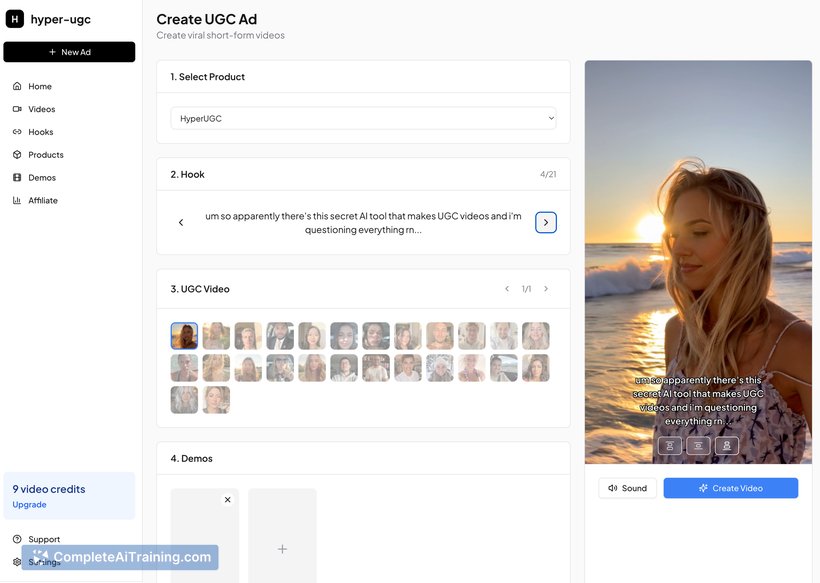This screenshot has width=820, height=583.
Task: Go to previous UGC Video page
Action: coord(507,289)
